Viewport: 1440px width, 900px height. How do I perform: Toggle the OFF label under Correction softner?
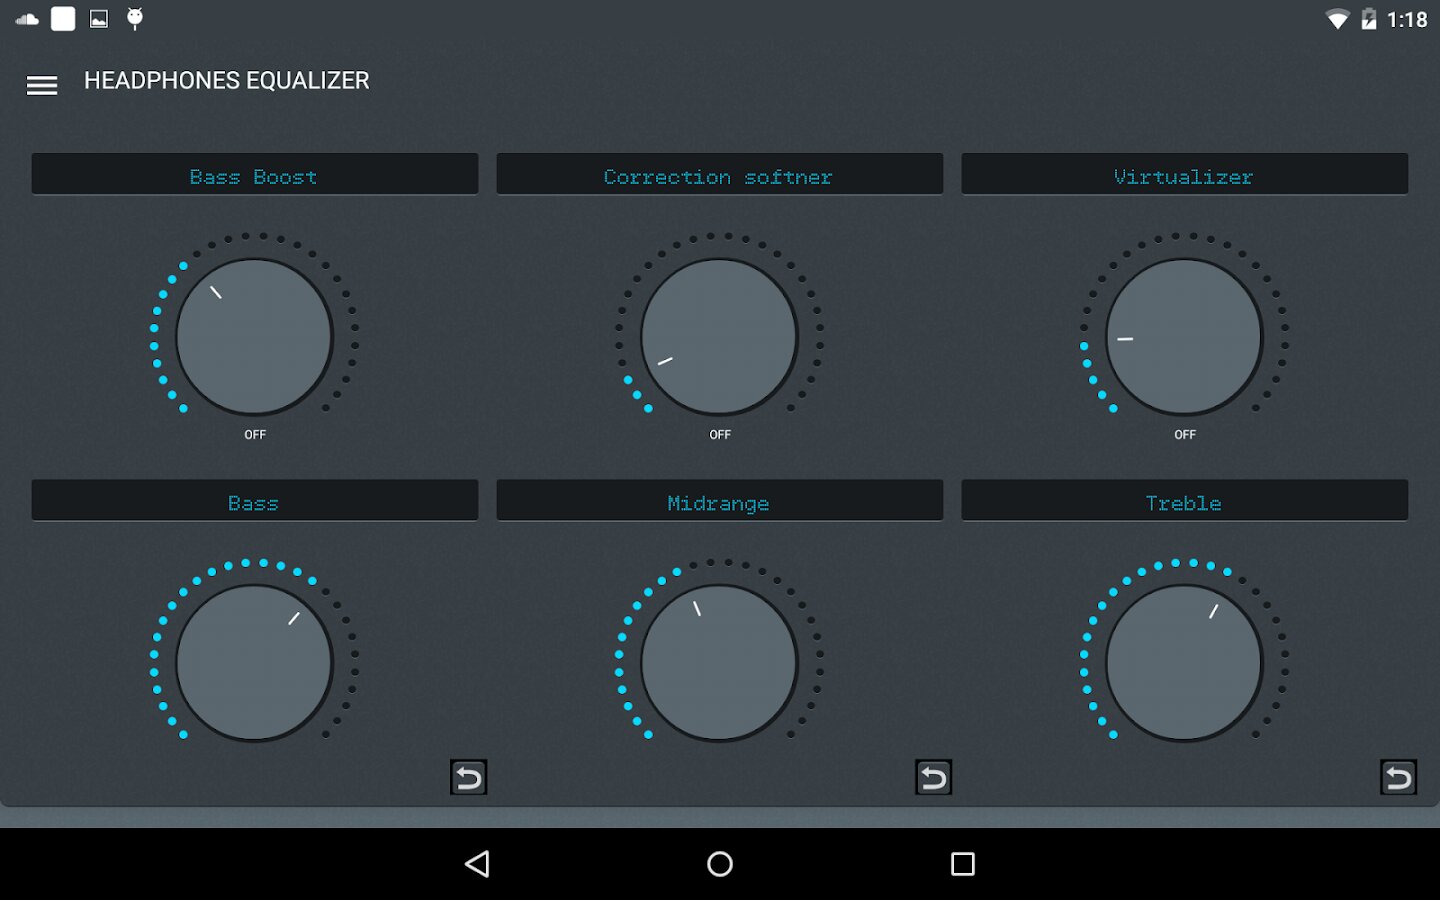720,435
